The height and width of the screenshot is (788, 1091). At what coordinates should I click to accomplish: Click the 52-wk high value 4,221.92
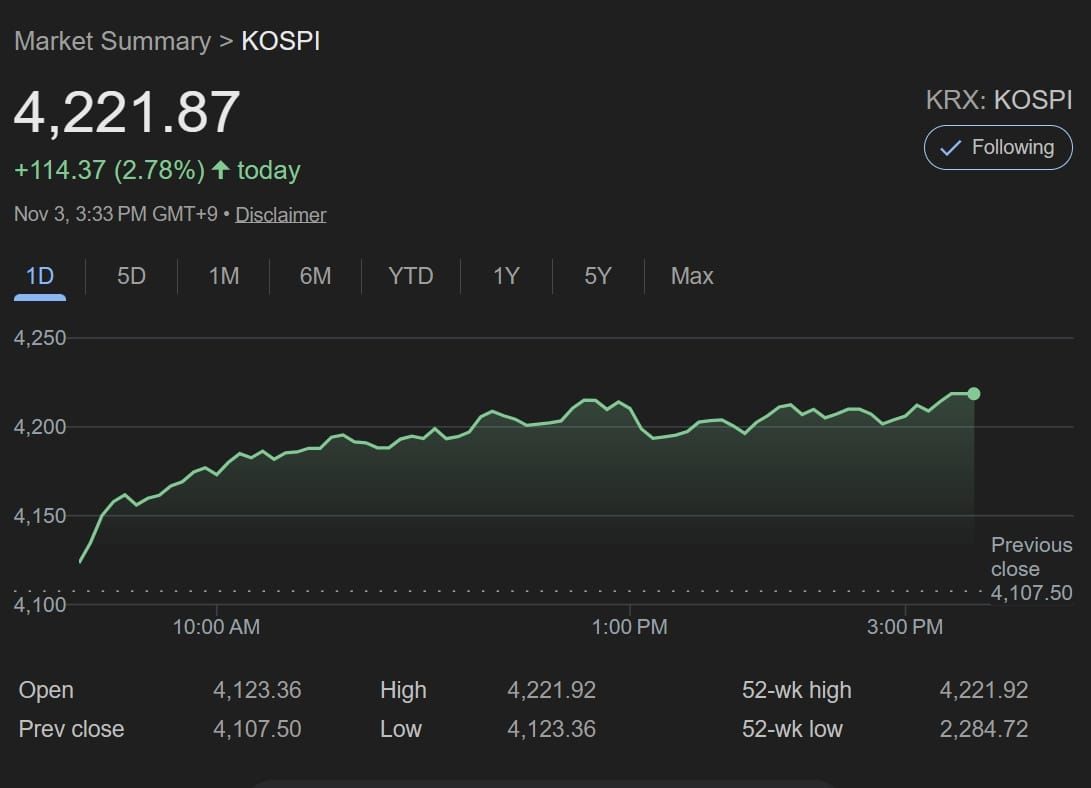[984, 690]
